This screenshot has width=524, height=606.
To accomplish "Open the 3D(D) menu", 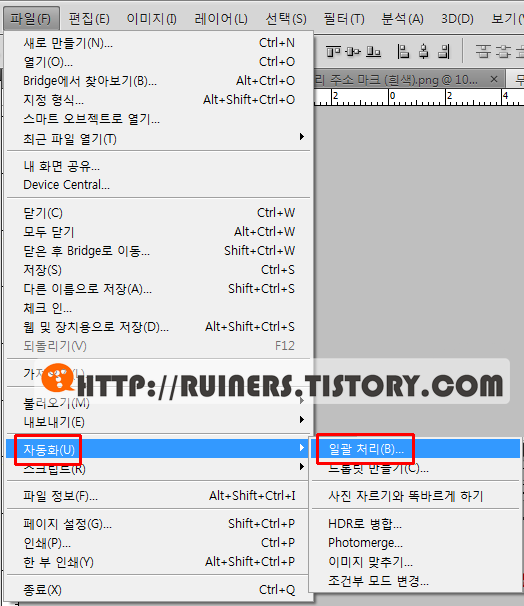I will click(x=457, y=19).
